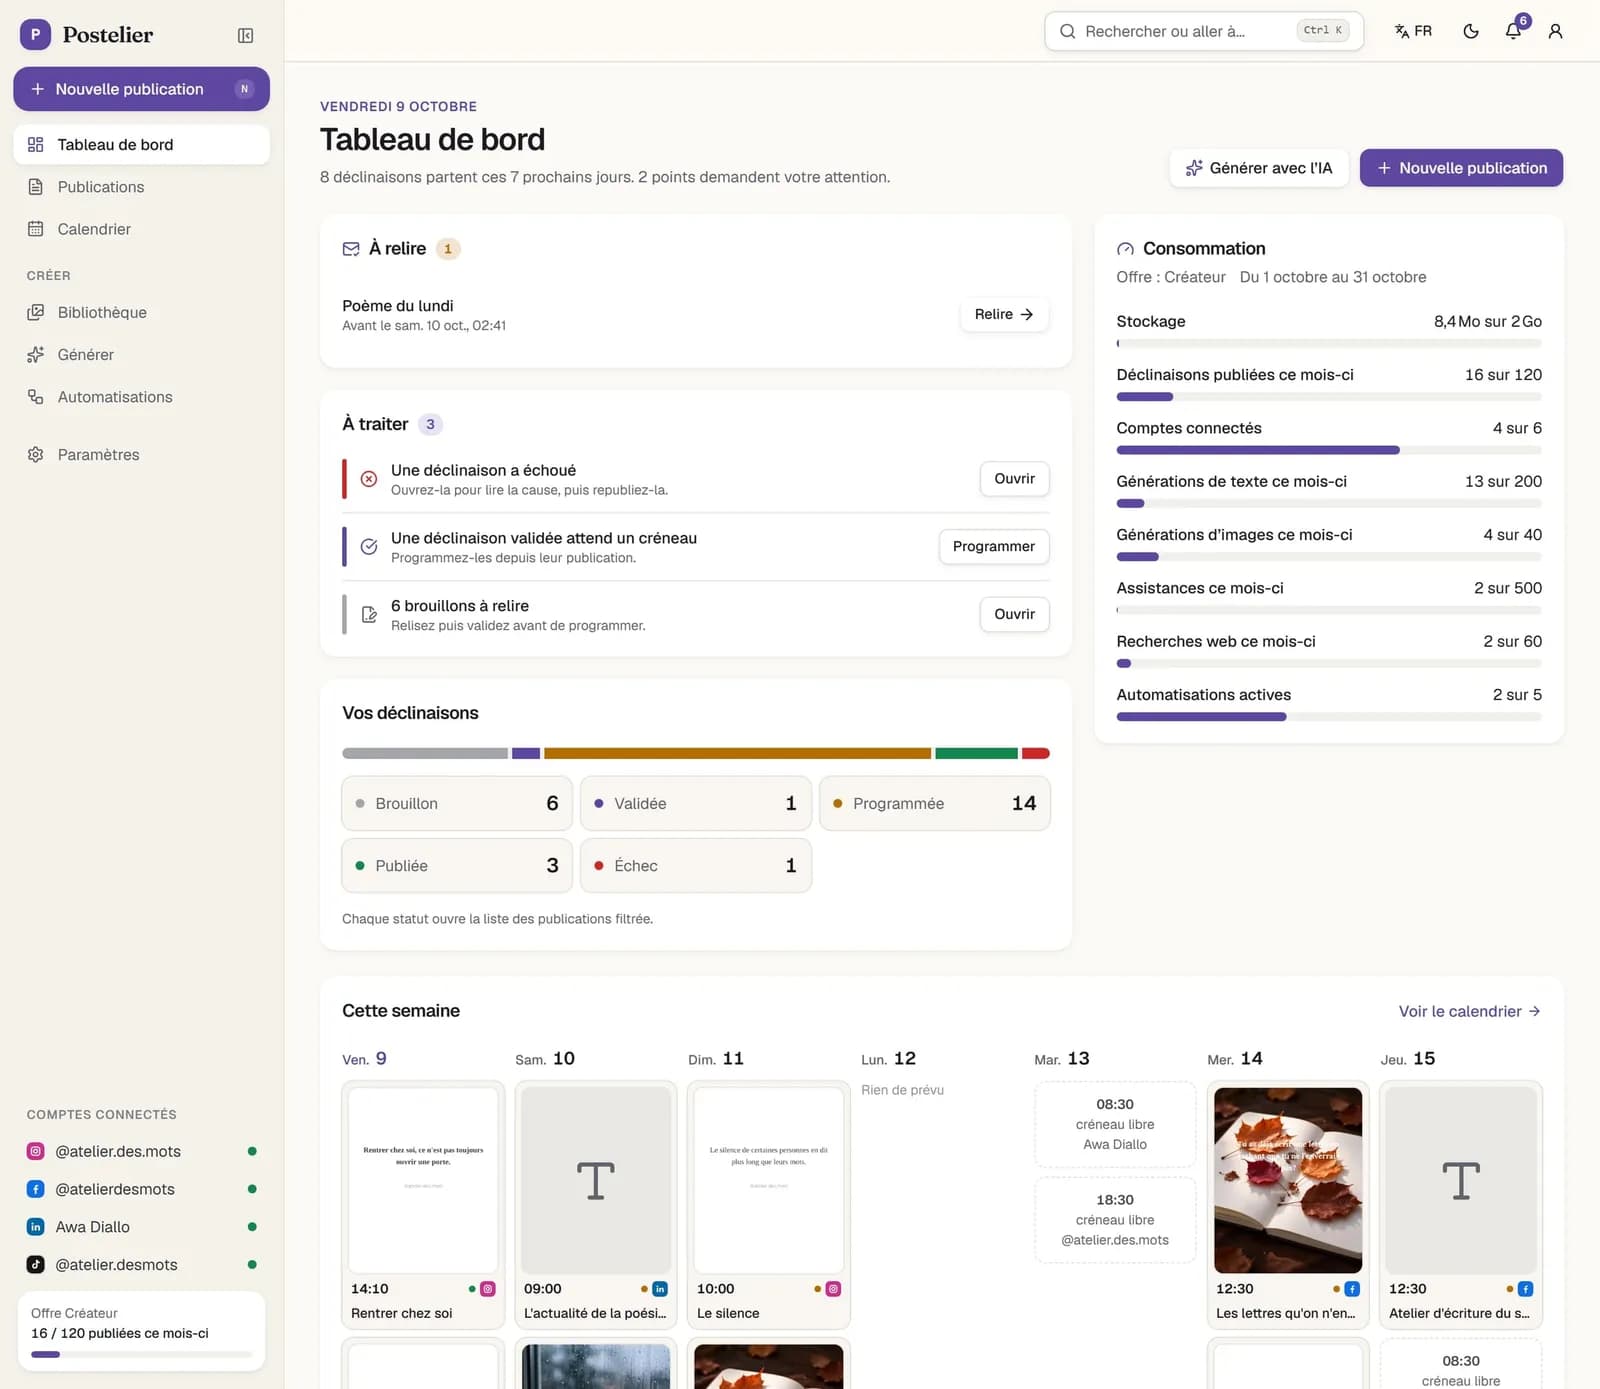Open Calendrier in sidebar

141,229
